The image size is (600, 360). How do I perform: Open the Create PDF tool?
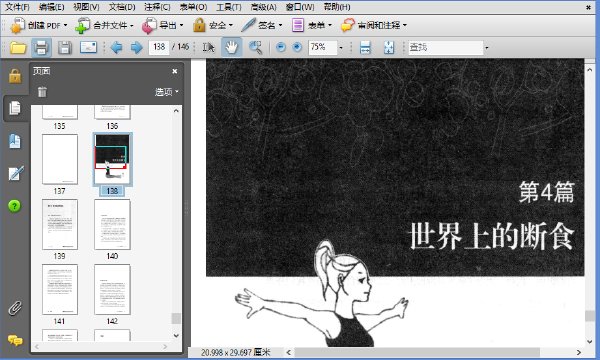[39, 26]
